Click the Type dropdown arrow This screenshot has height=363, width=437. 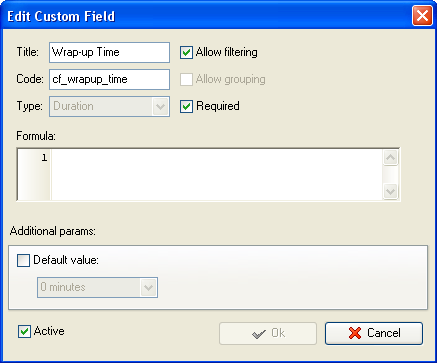click(160, 107)
